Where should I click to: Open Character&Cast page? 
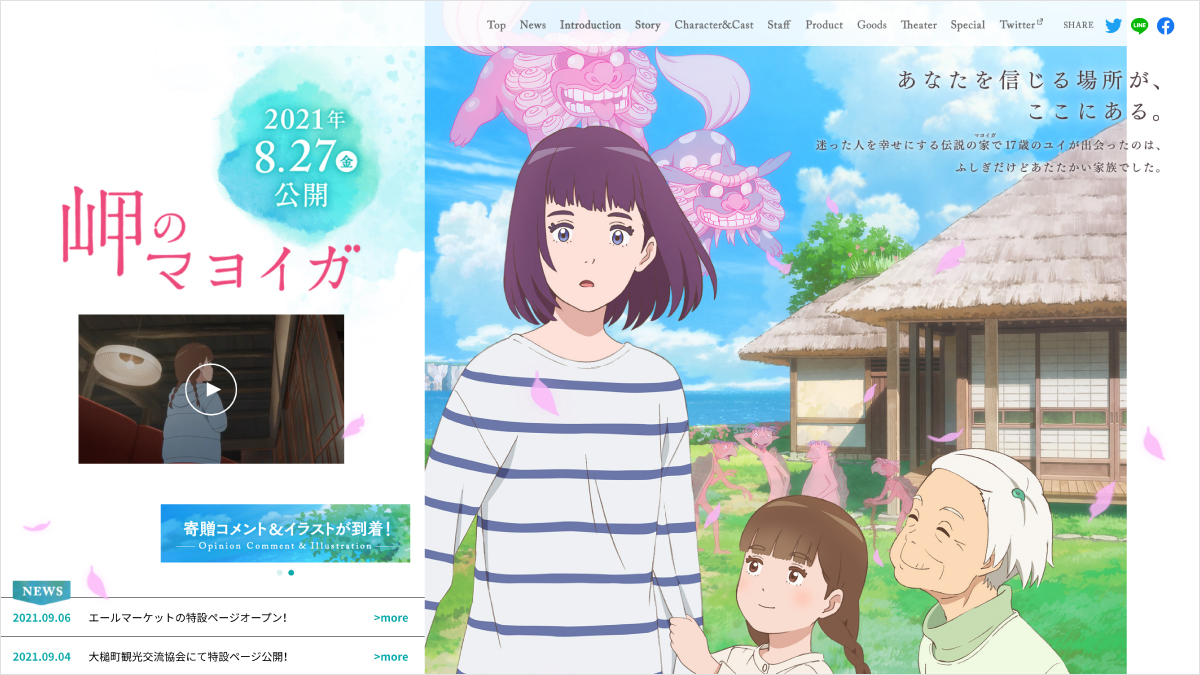pos(714,25)
